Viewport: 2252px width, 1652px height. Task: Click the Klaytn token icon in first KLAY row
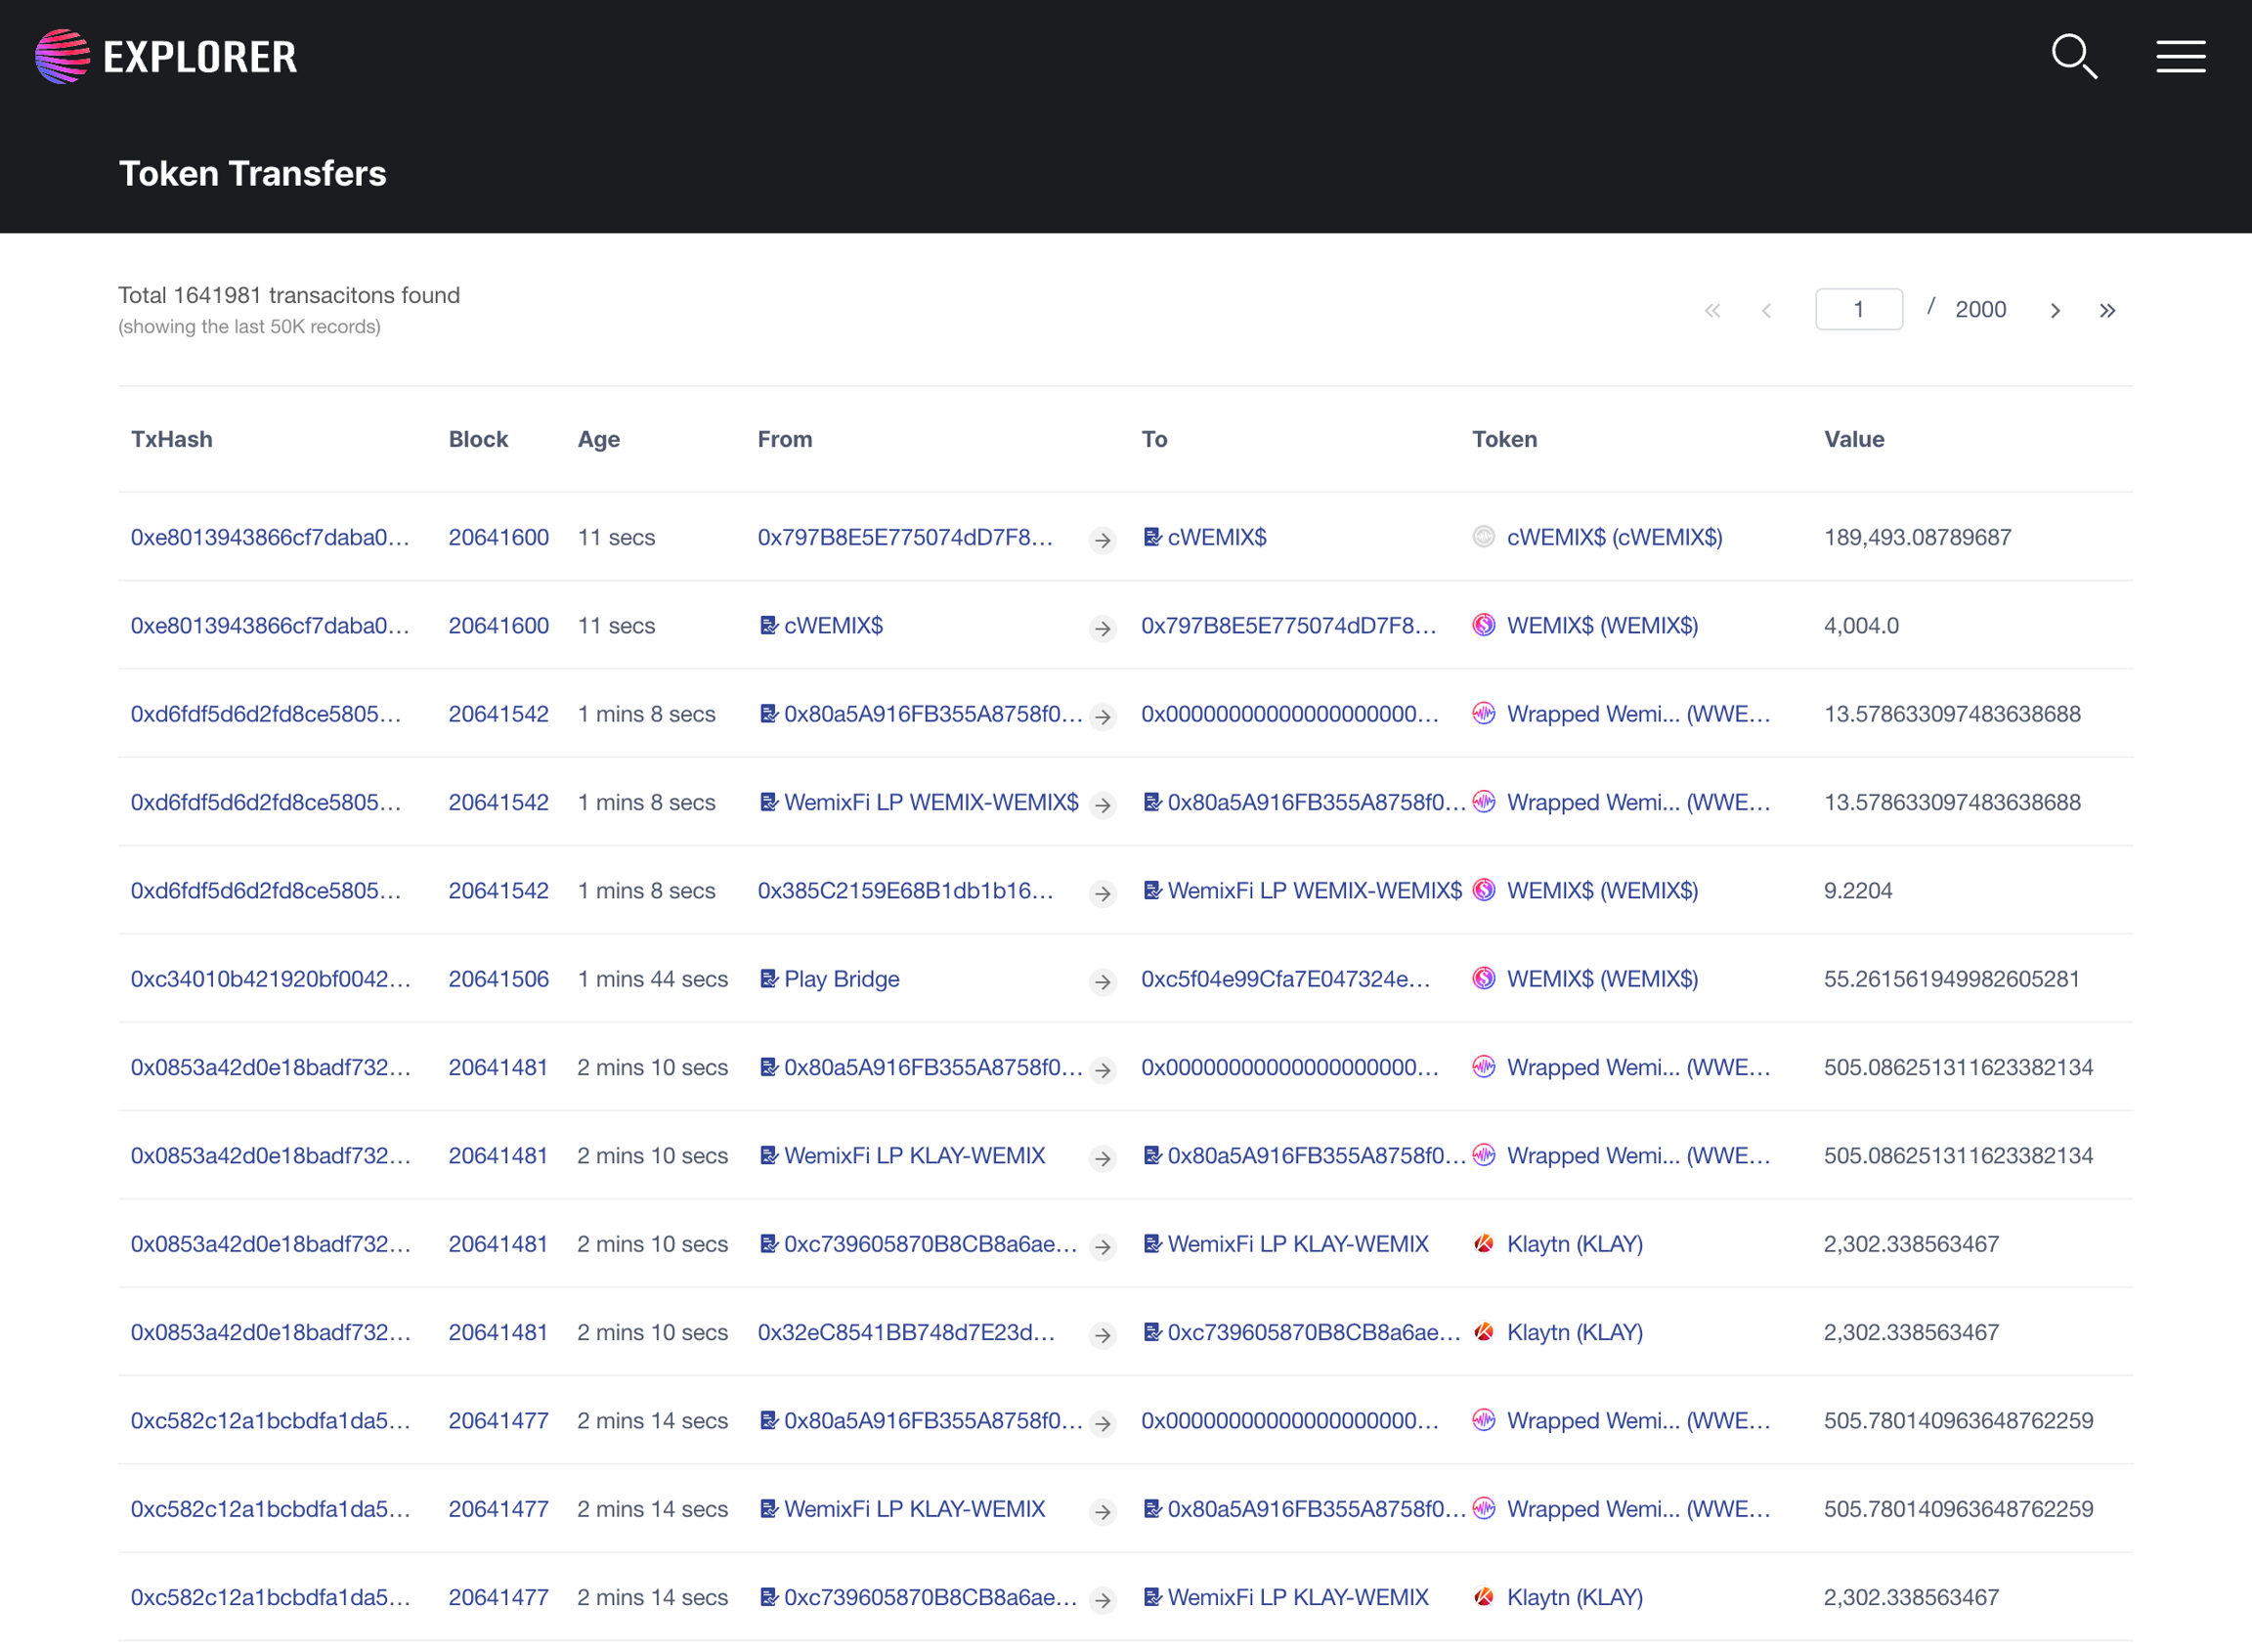pyautogui.click(x=1484, y=1243)
